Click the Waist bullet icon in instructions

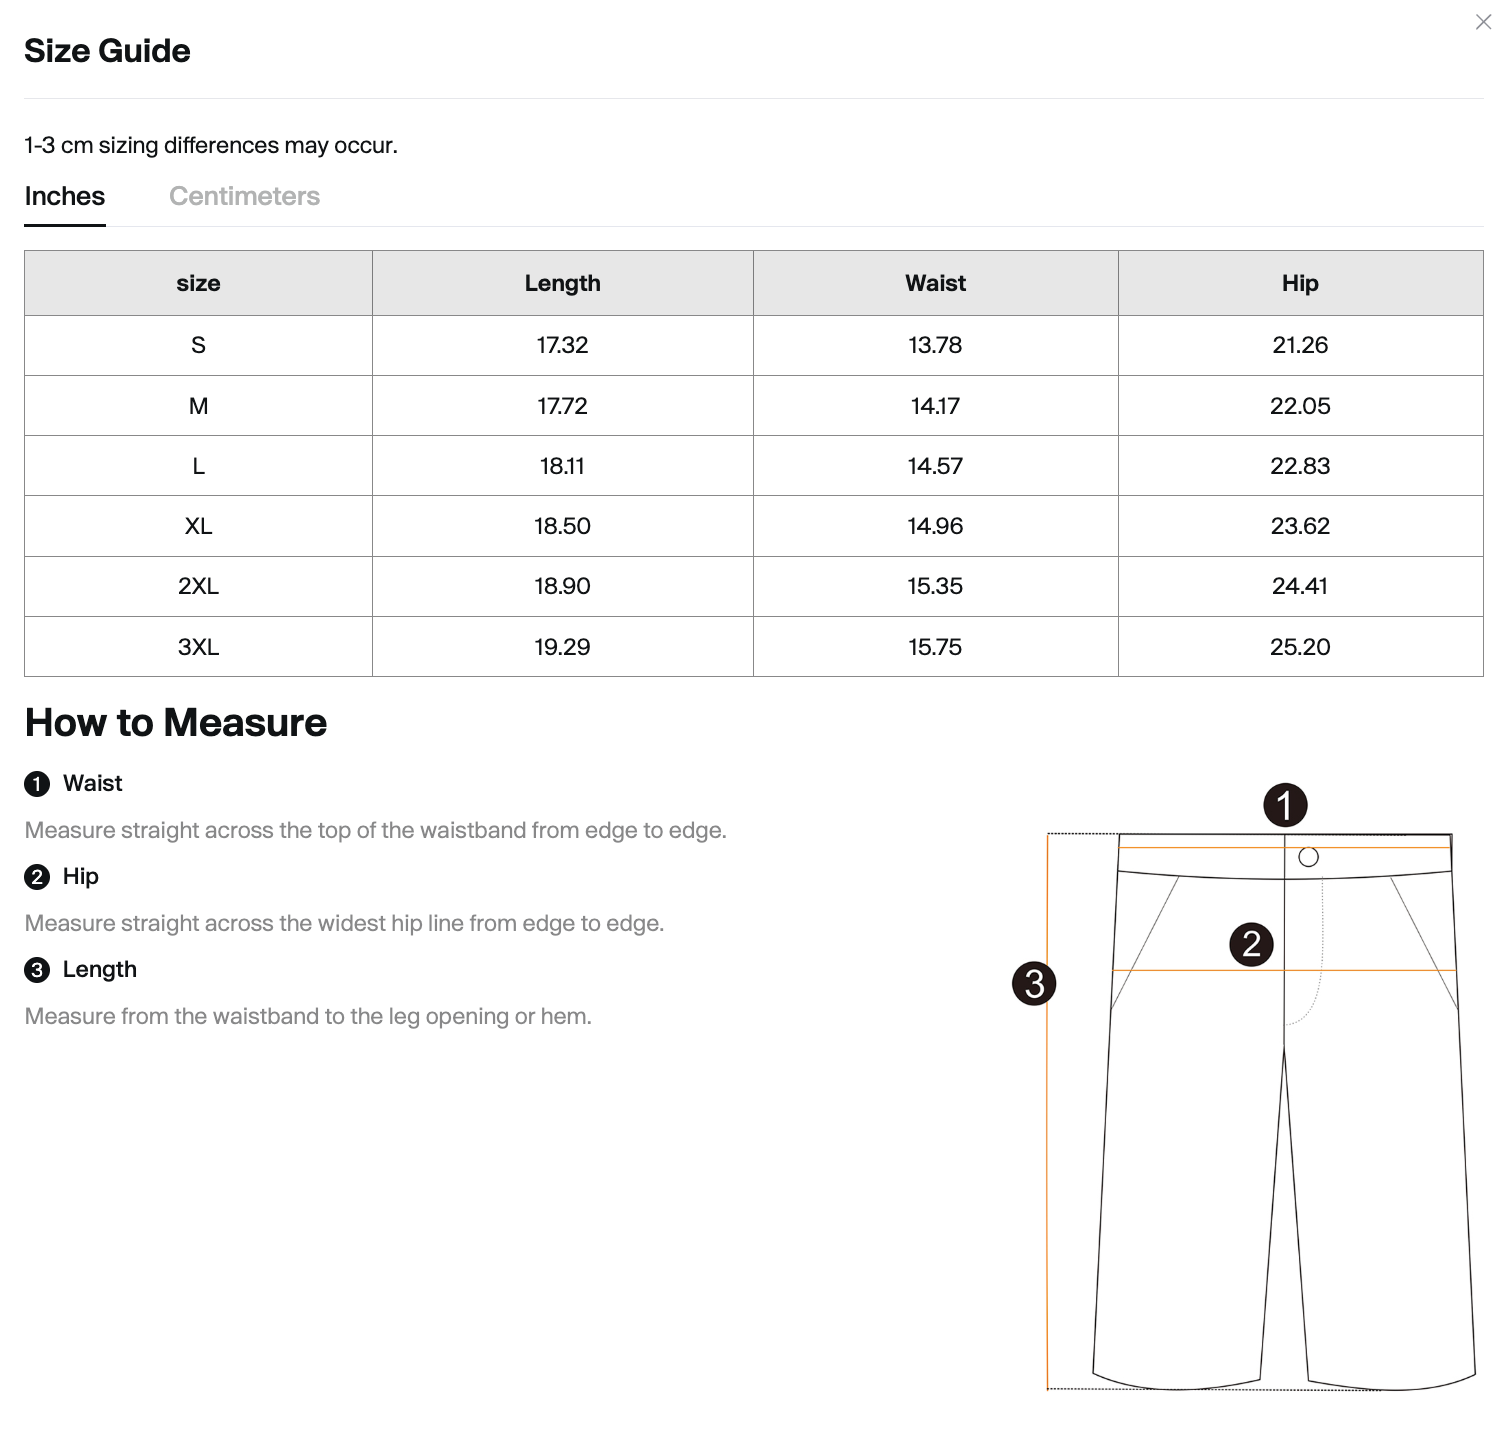pos(37,784)
